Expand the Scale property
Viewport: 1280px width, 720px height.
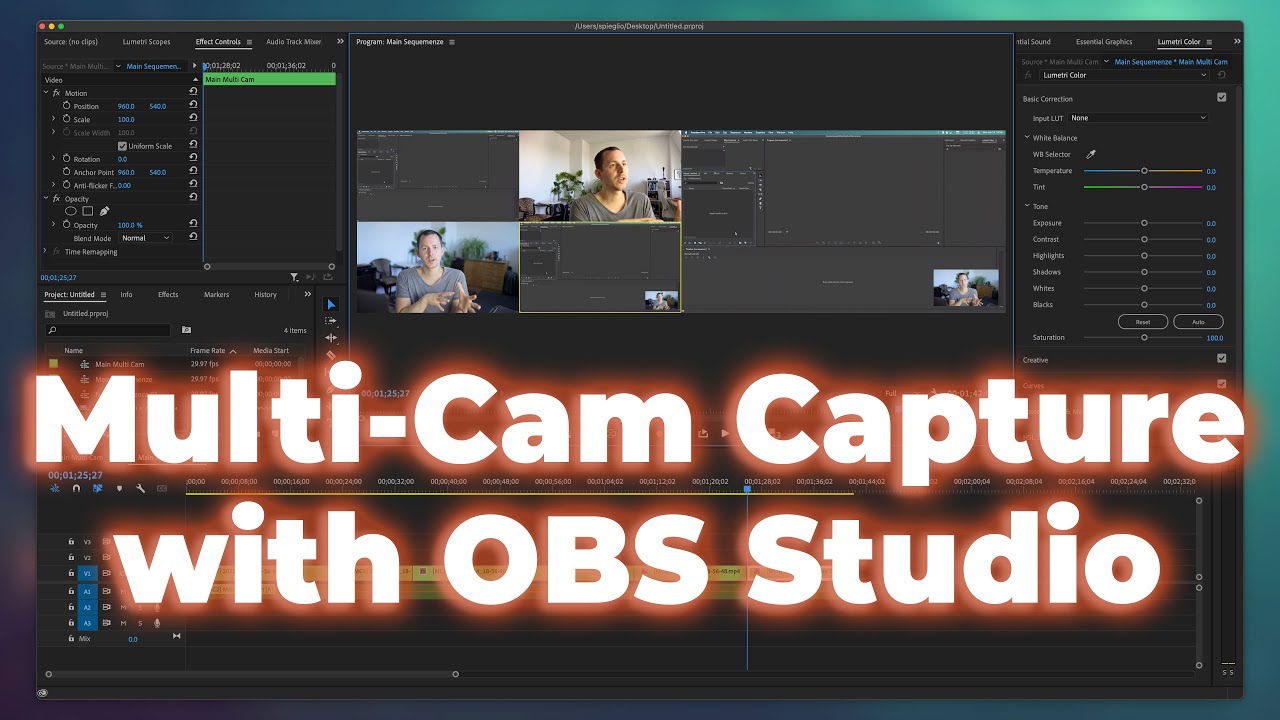54,119
